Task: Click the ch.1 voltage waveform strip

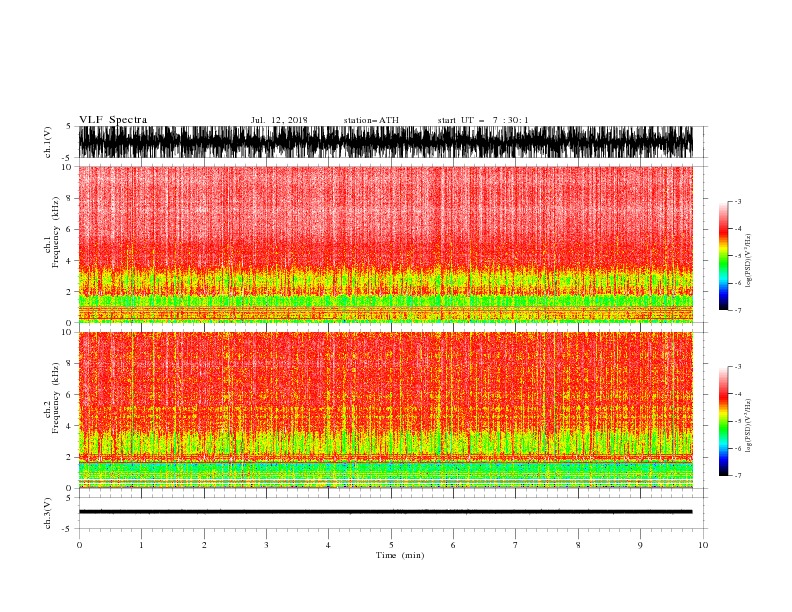Action: pos(385,142)
